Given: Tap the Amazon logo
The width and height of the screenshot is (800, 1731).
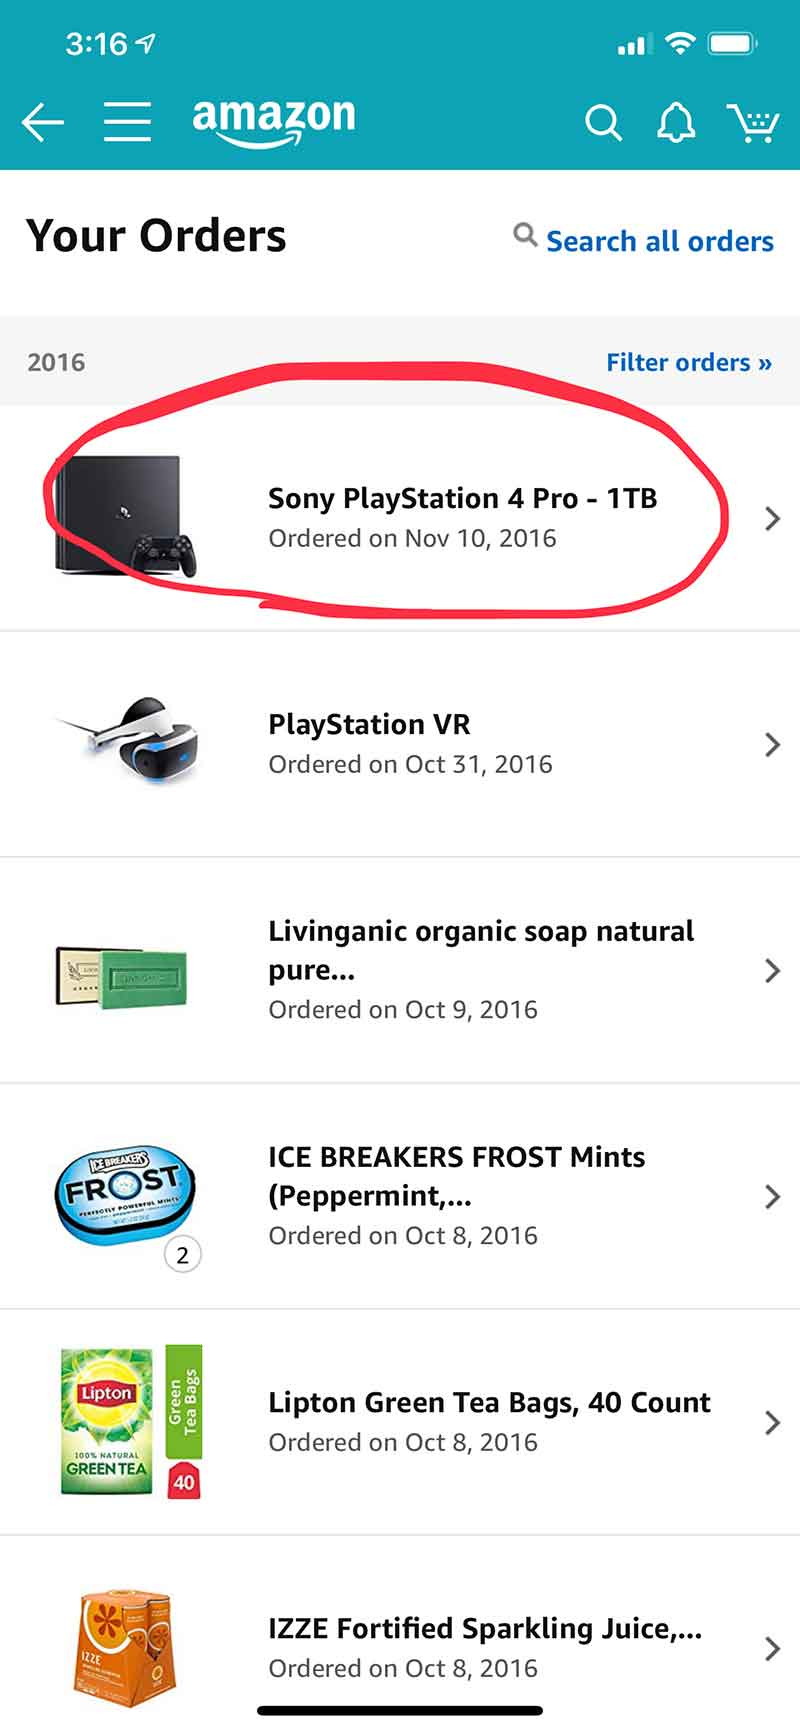Looking at the screenshot, I should click(273, 122).
